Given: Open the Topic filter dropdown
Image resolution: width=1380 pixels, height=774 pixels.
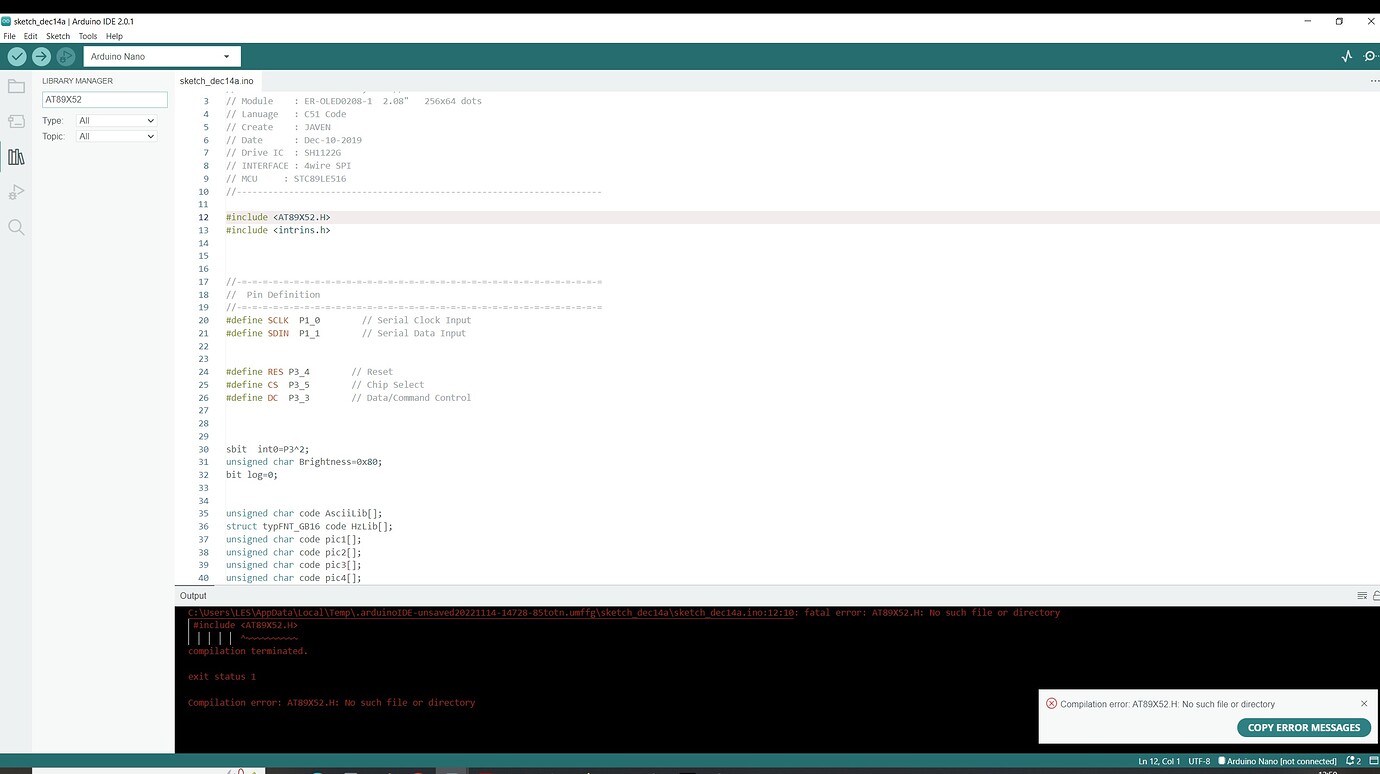Looking at the screenshot, I should (x=115, y=136).
